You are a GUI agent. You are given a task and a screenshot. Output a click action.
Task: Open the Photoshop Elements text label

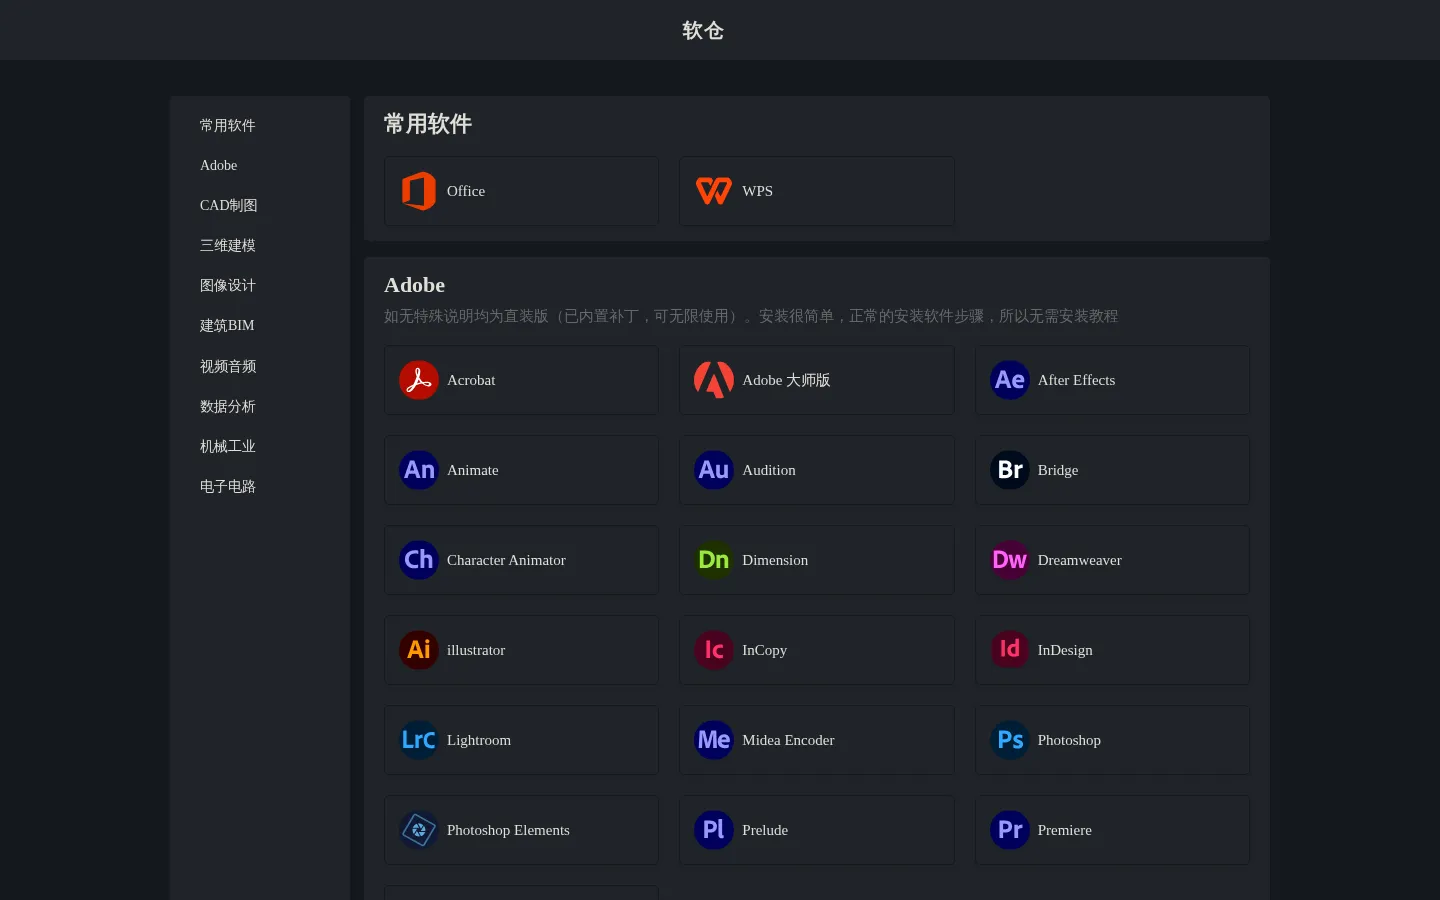point(508,830)
